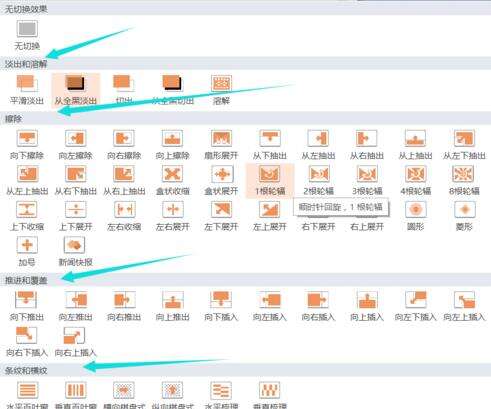Viewport: 491px width, 409px height.
Task: Apply the 向上擦除 wipe up effect
Action: pyautogui.click(x=173, y=145)
